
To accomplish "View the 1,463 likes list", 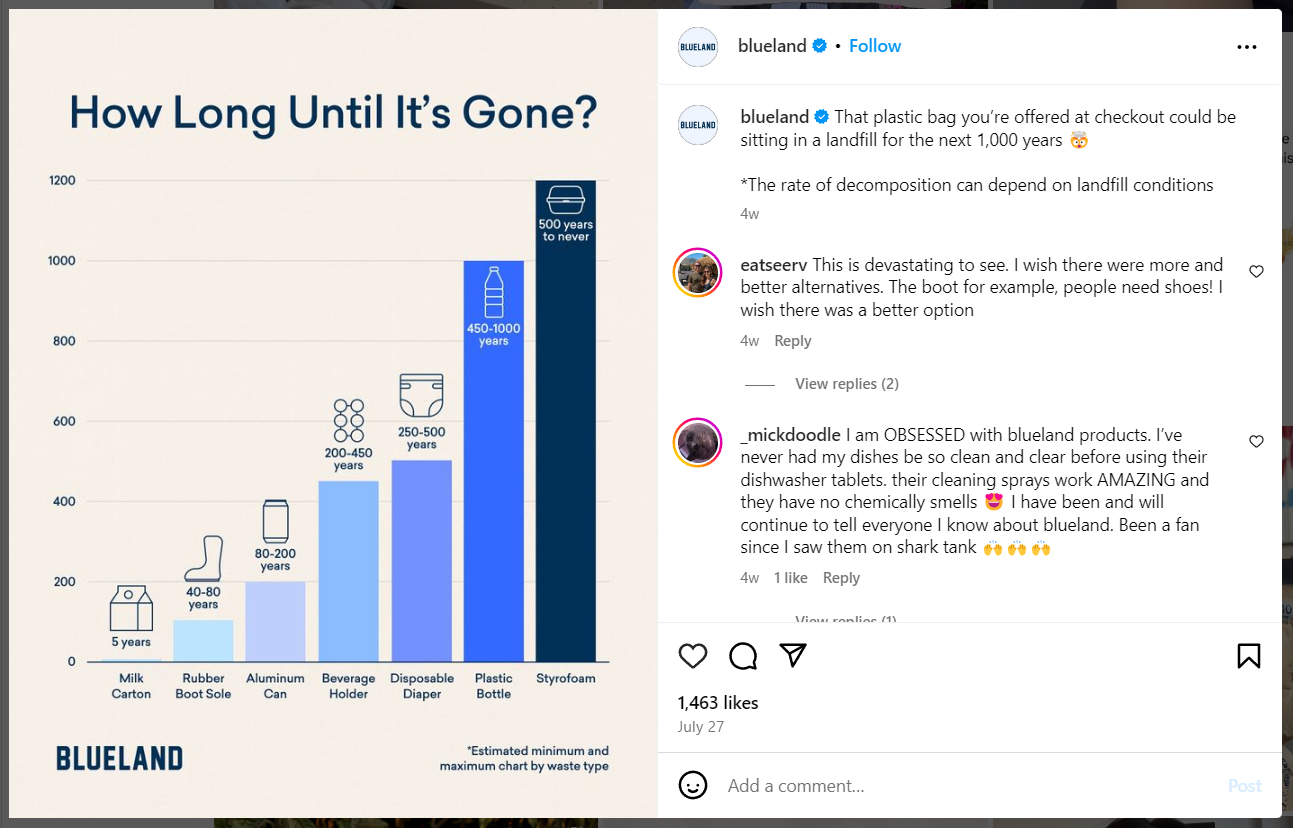I will [718, 703].
